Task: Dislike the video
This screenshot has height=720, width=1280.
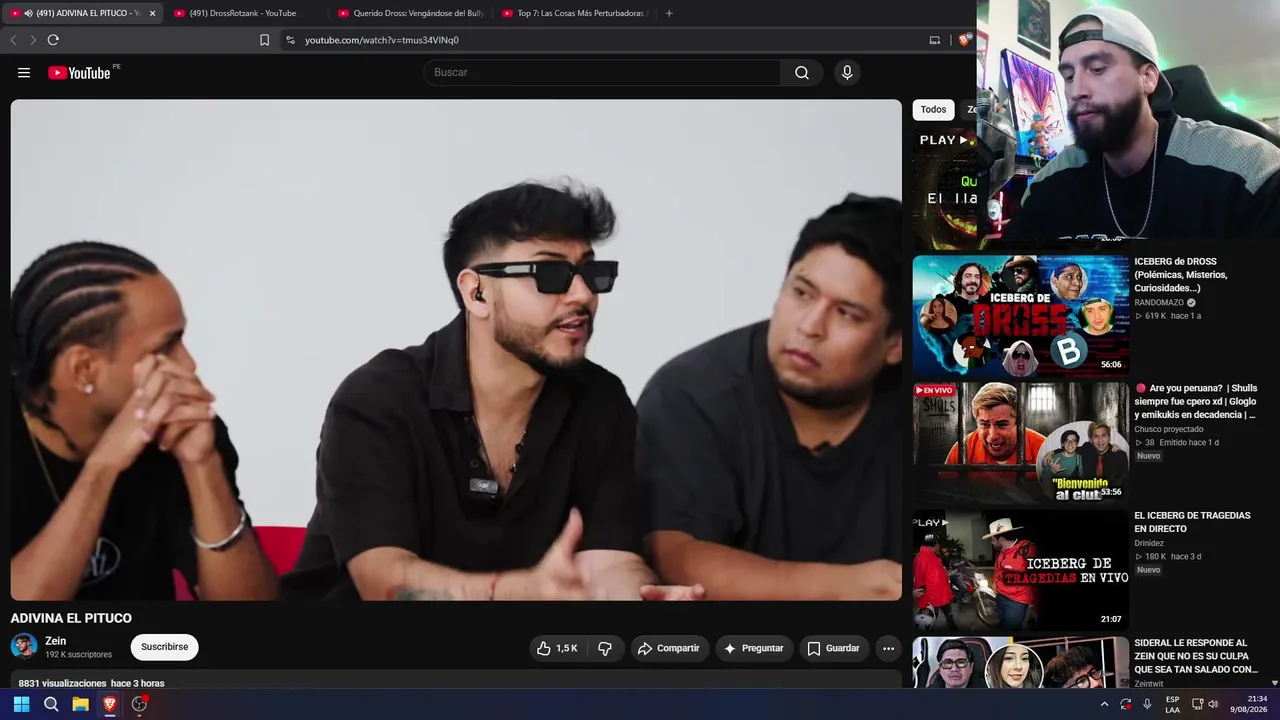Action: [x=604, y=648]
